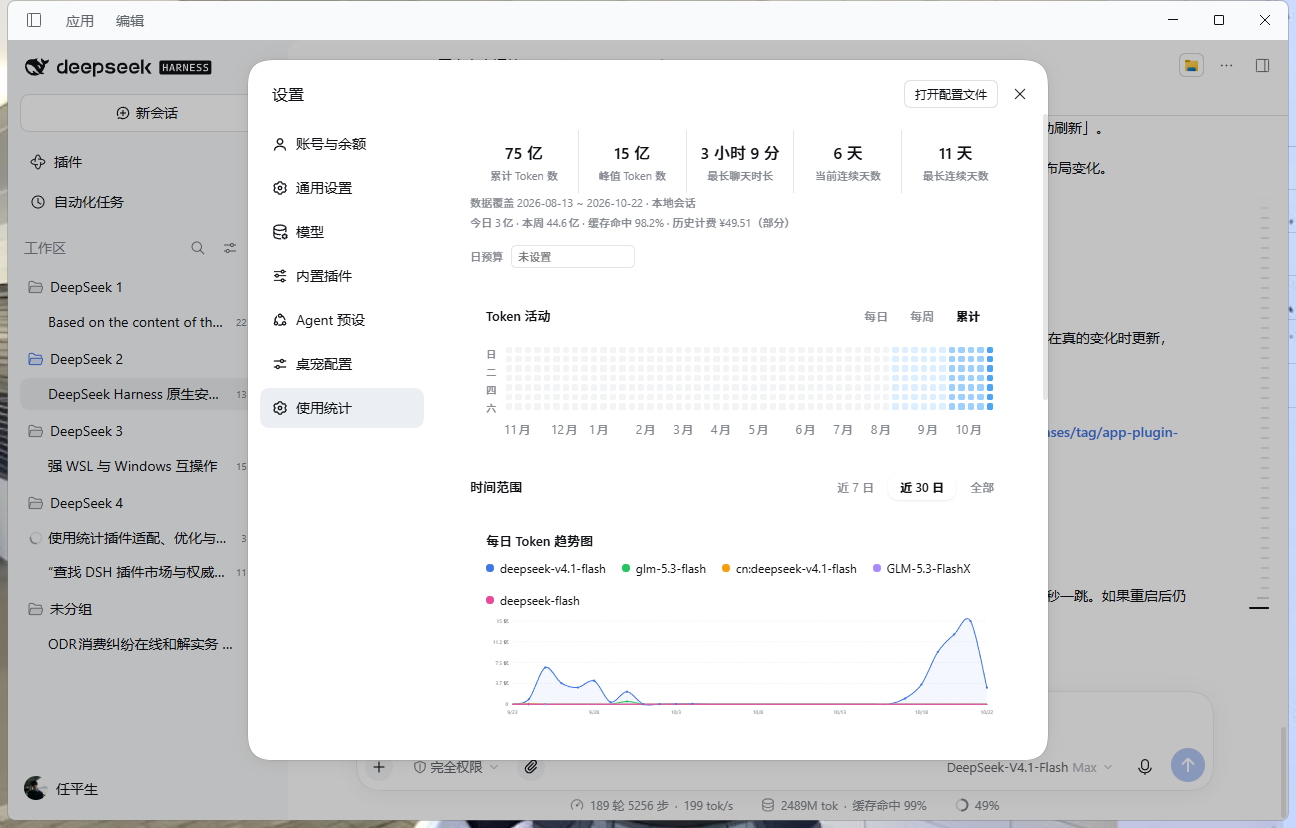Open 通用设置 section

point(342,188)
